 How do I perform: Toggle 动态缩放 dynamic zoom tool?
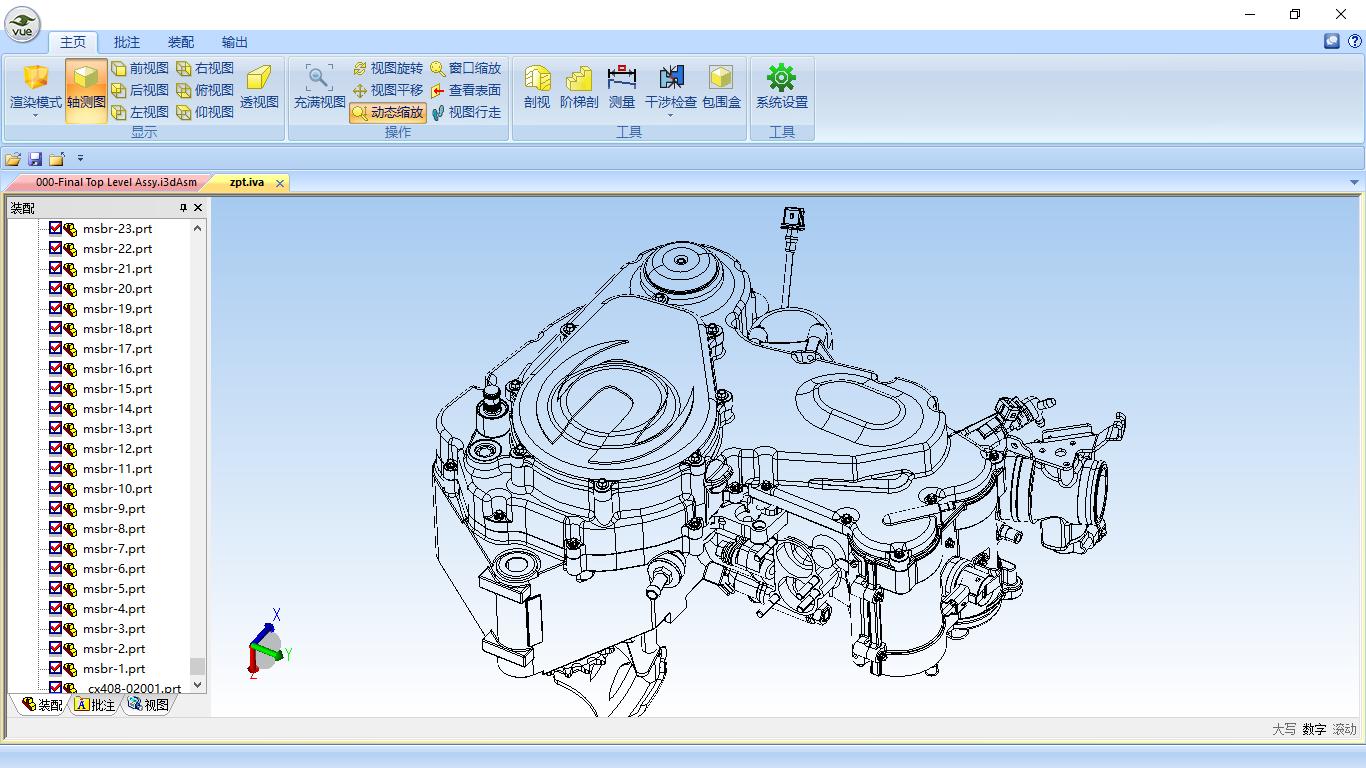point(388,112)
